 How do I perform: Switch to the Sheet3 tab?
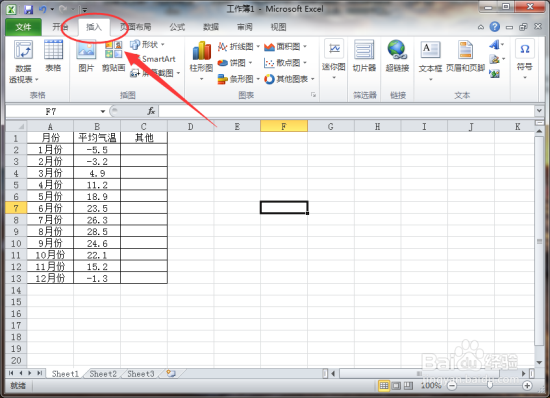pyautogui.click(x=141, y=374)
